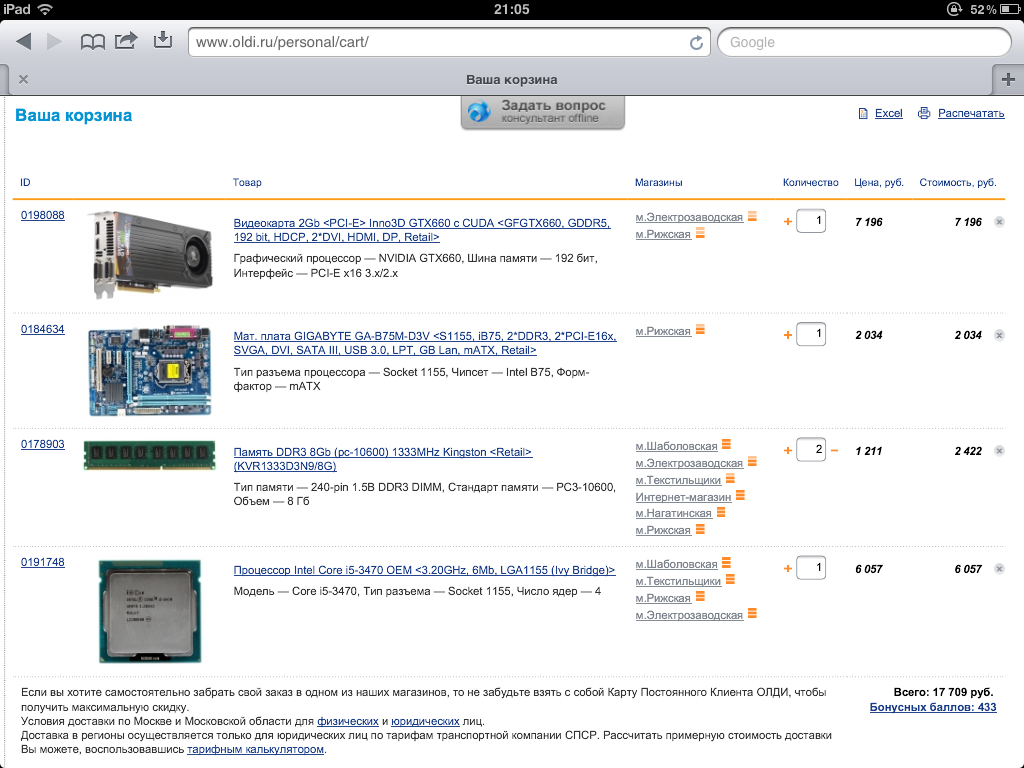Select Интернет-магазин for Kingston memory

click(683, 497)
